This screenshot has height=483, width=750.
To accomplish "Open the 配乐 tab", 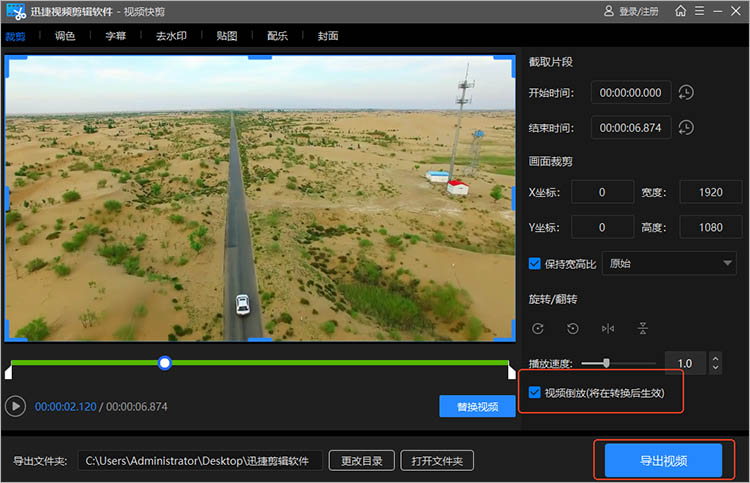I will [277, 36].
